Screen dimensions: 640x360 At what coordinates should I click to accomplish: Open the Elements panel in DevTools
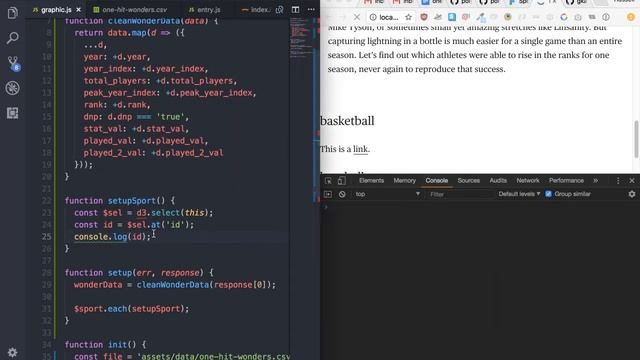tap(371, 180)
